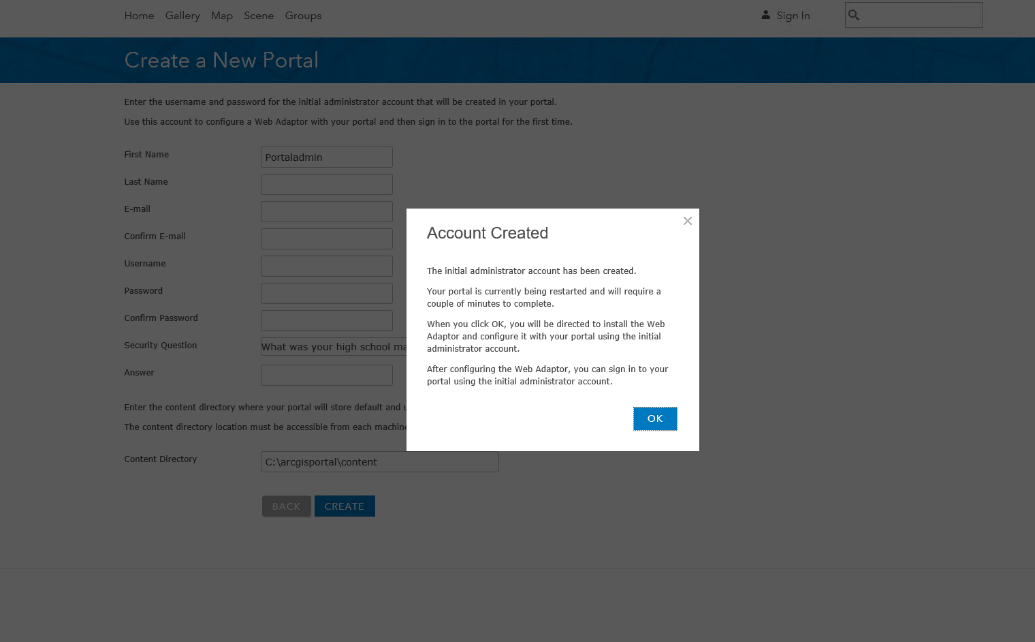Open the Gallery menu item
This screenshot has width=1035, height=642.
click(183, 16)
